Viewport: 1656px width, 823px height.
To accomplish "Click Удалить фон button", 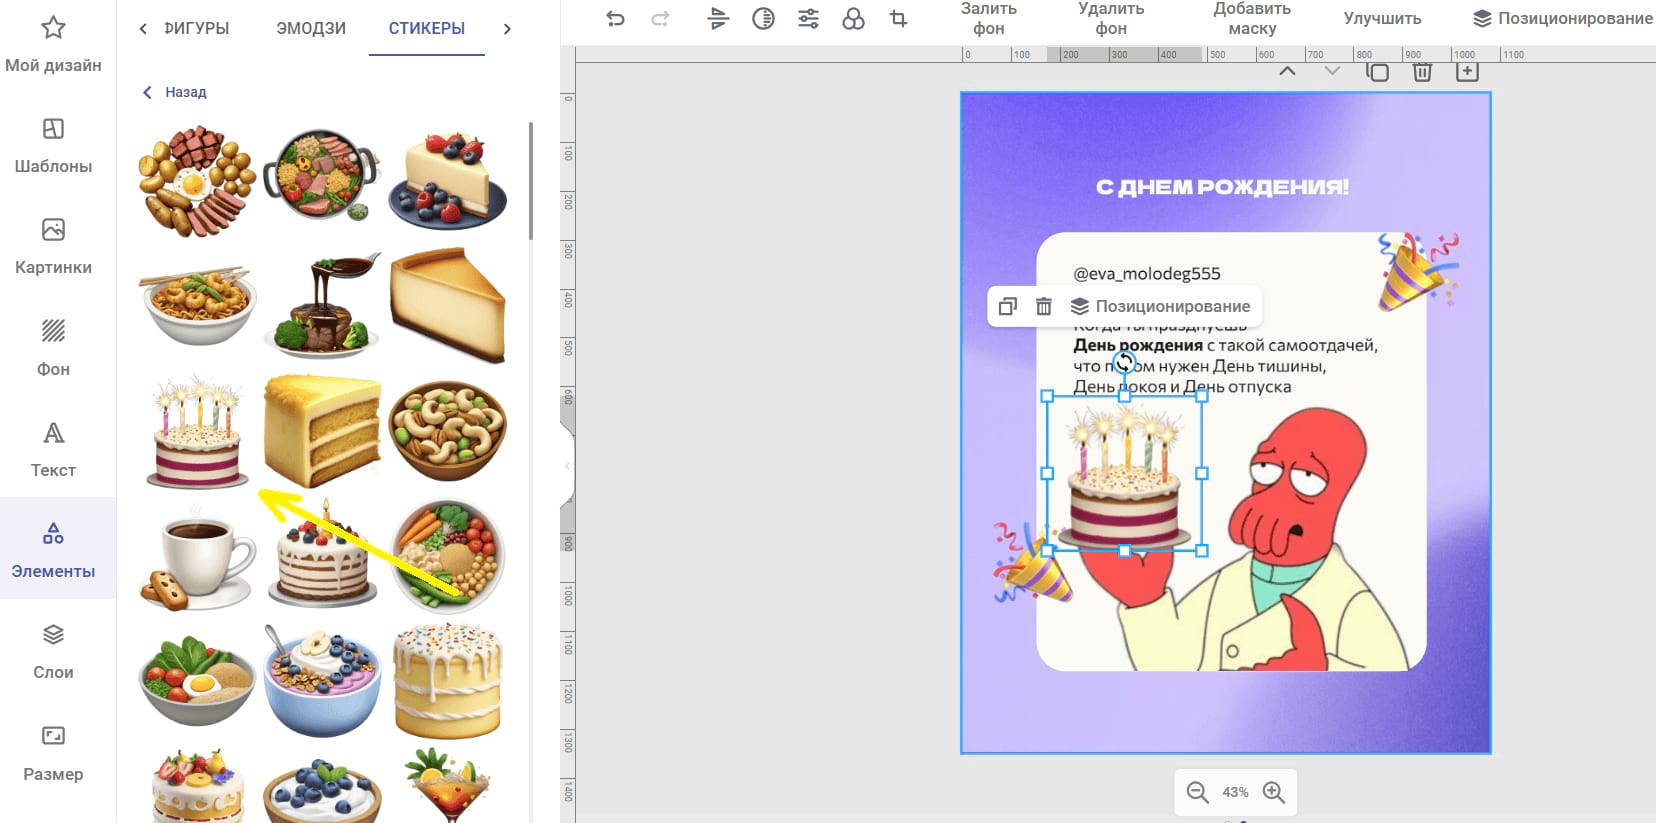I will pyautogui.click(x=1111, y=18).
